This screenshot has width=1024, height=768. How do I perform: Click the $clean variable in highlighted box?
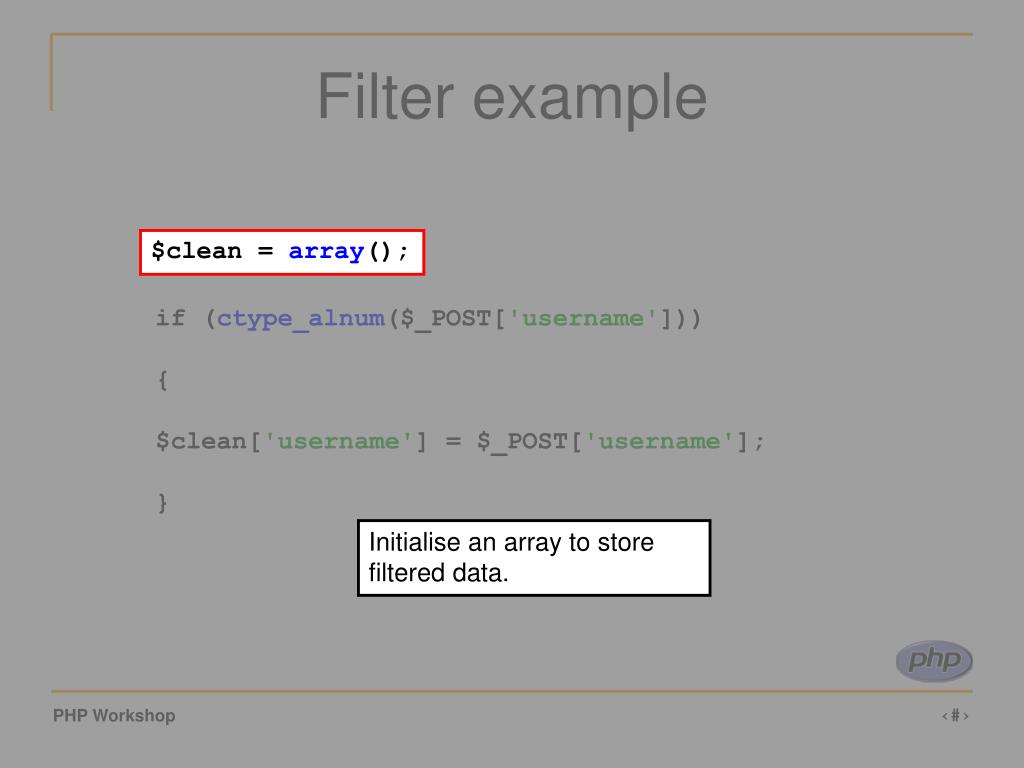[x=197, y=251]
